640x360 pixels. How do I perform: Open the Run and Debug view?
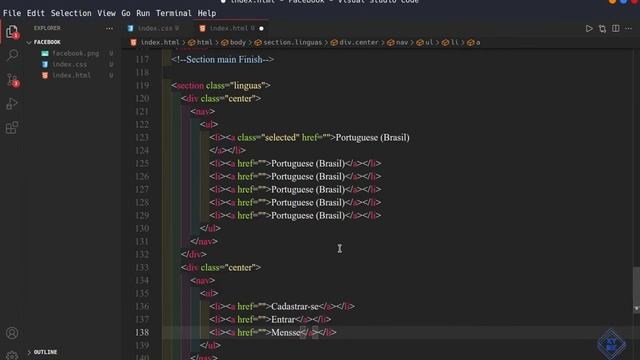tap(12, 104)
